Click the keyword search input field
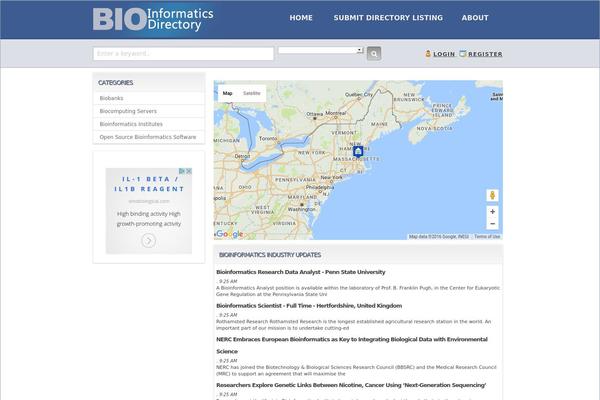Viewport: 600px width, 400px height. click(183, 54)
